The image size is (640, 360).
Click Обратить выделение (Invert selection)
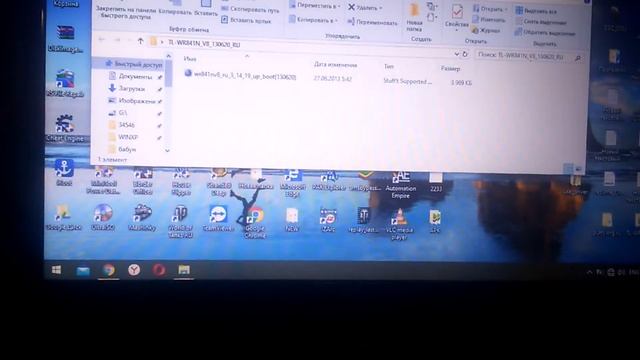(545, 33)
